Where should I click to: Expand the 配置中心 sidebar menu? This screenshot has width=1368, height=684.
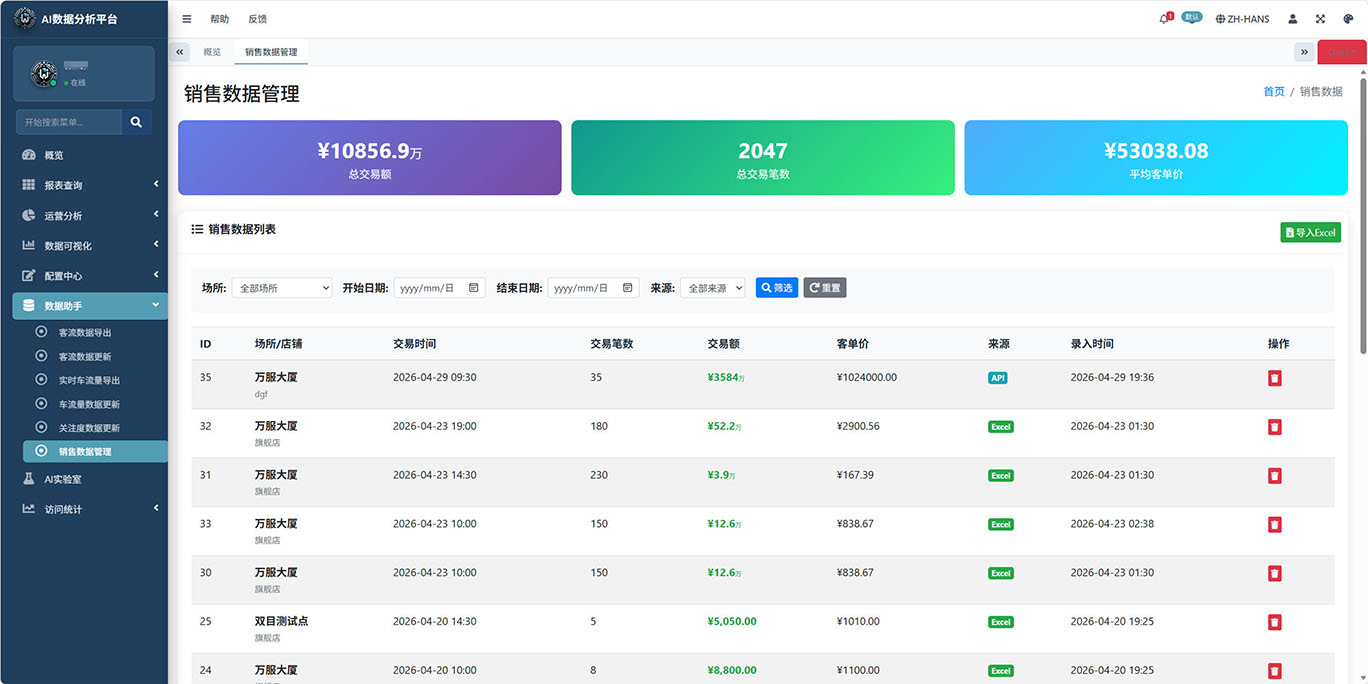pyautogui.click(x=90, y=275)
